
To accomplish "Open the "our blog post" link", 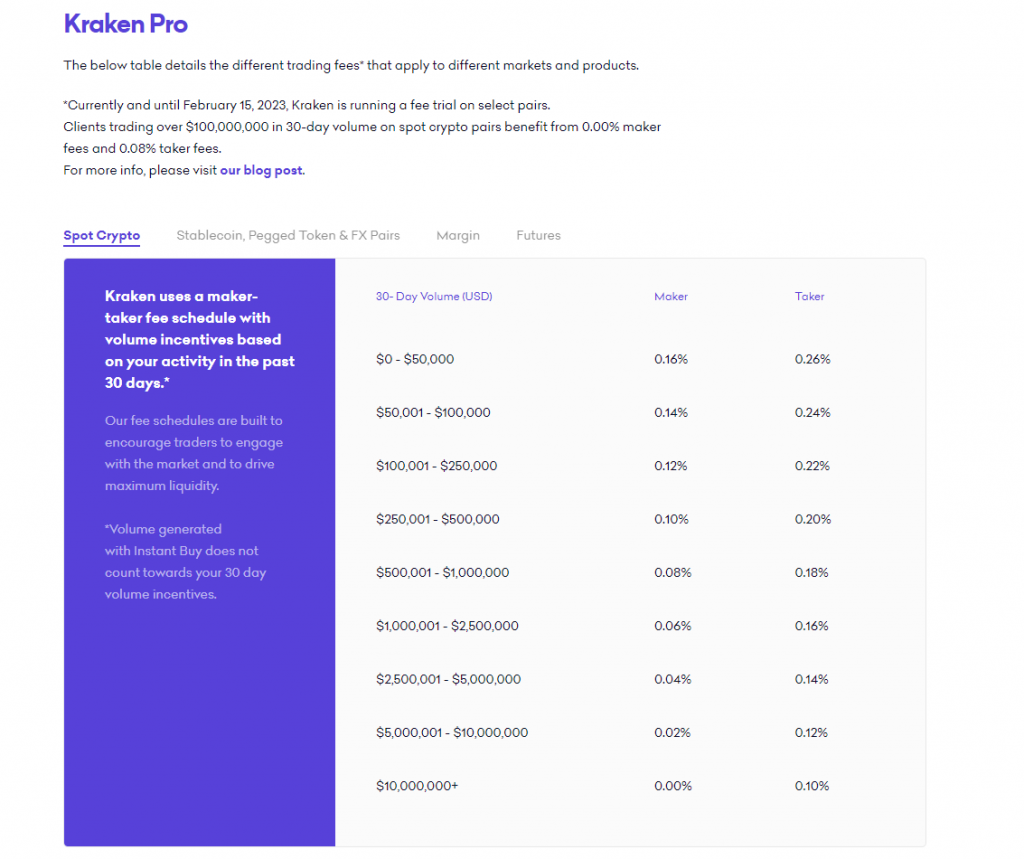I will [x=261, y=170].
